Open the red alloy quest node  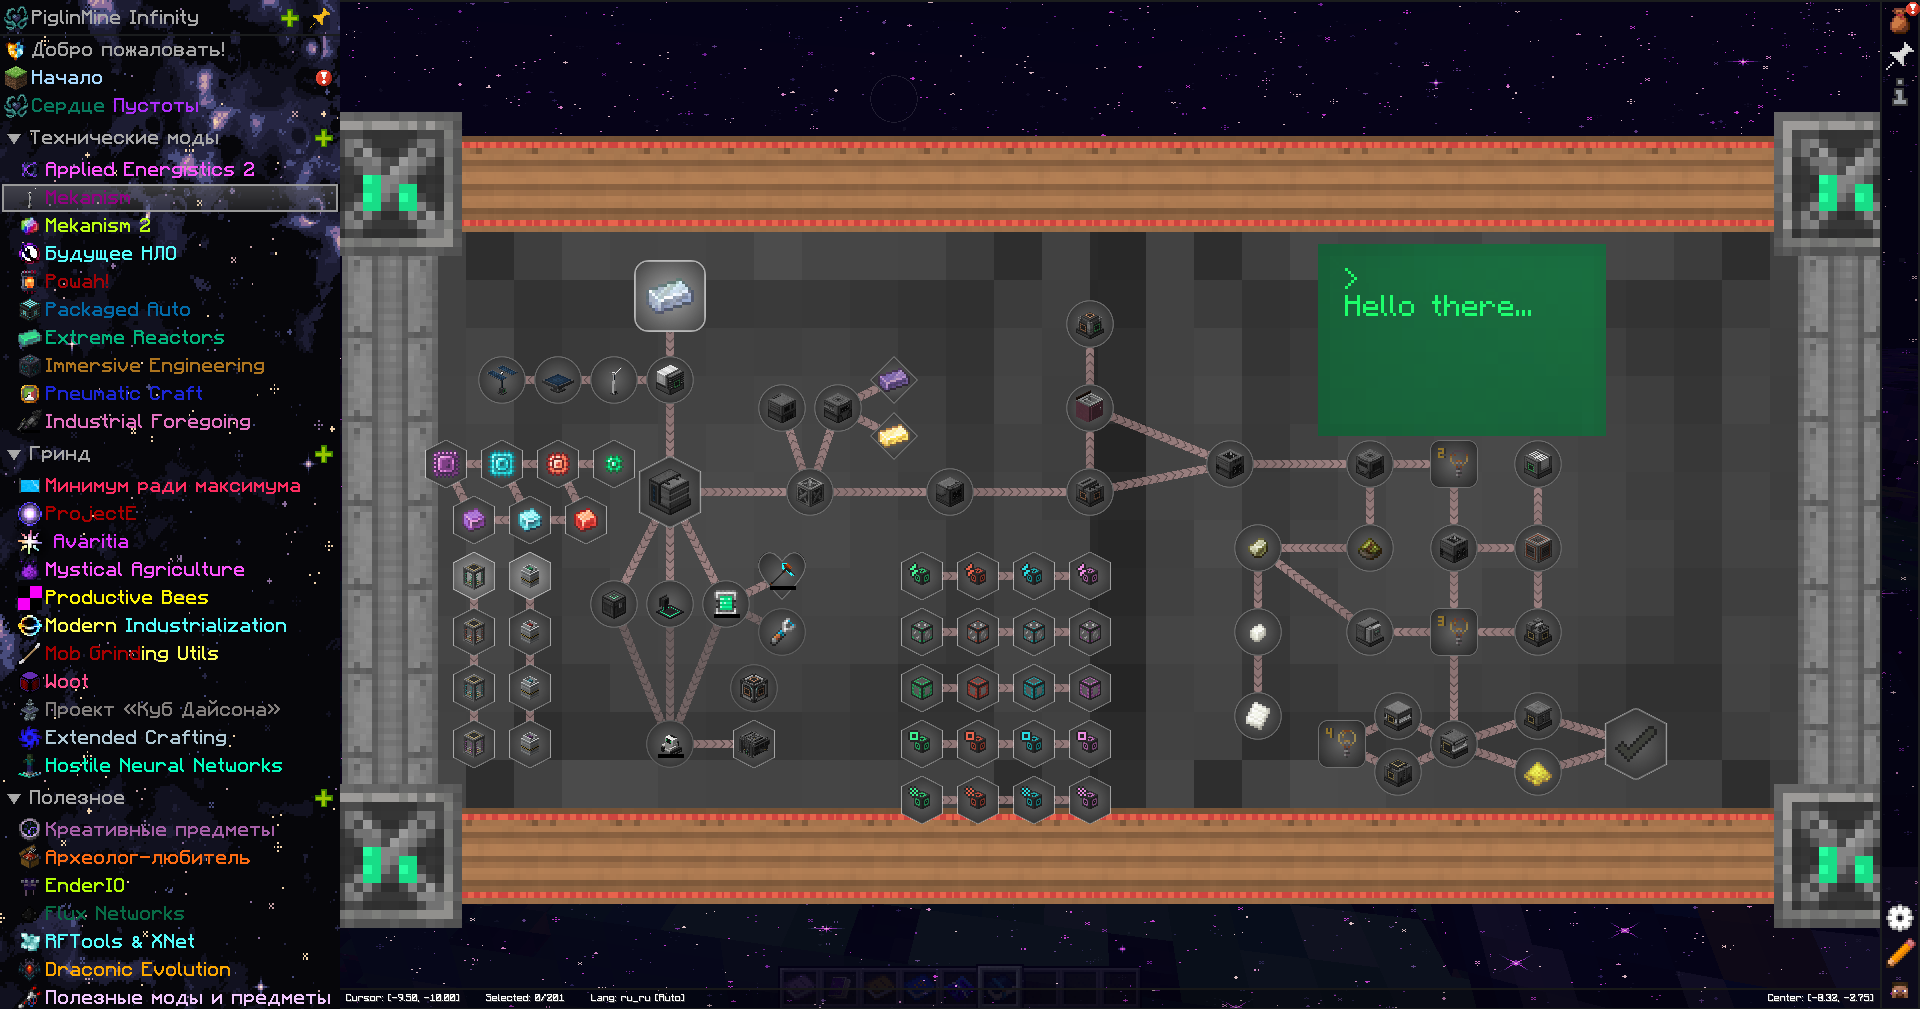pyautogui.click(x=586, y=520)
